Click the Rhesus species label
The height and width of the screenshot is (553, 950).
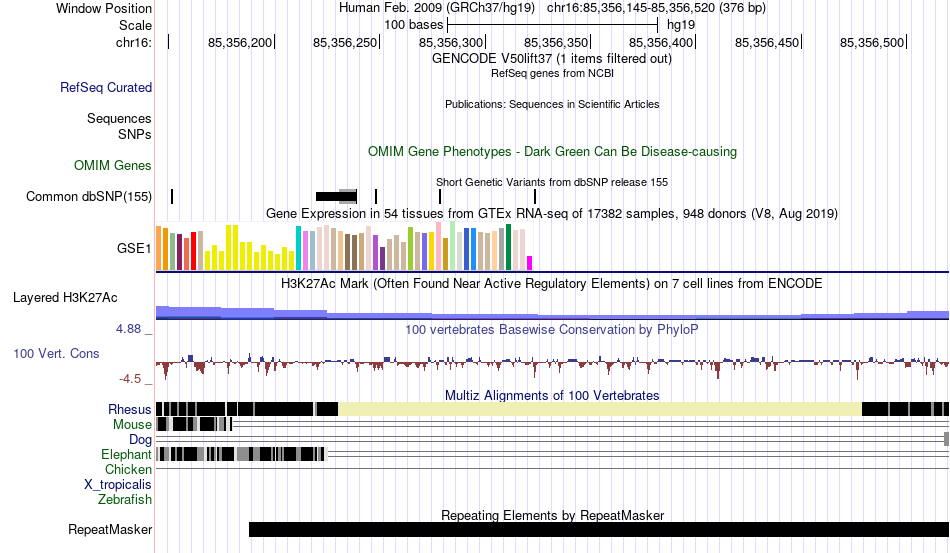click(130, 409)
